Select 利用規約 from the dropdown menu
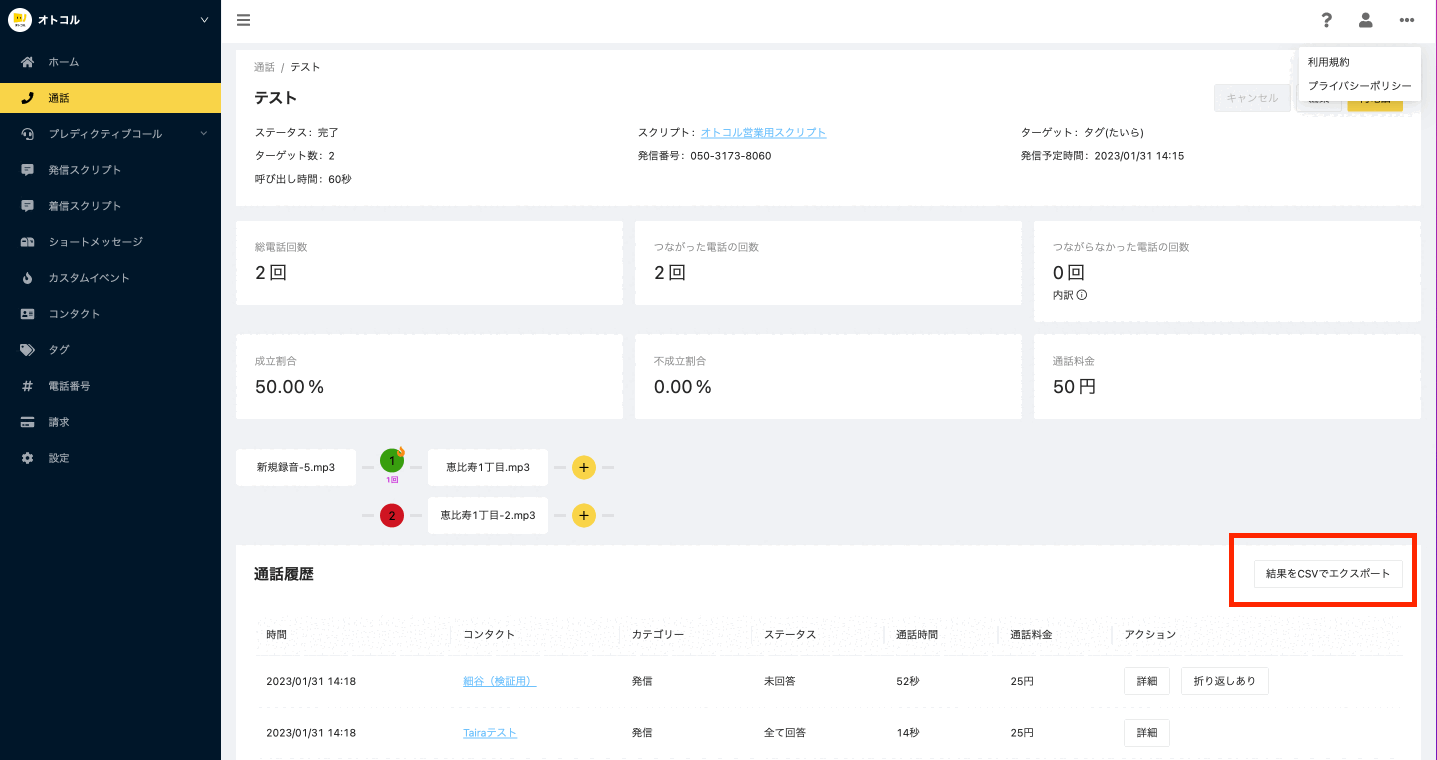This screenshot has width=1437, height=760. (1329, 62)
